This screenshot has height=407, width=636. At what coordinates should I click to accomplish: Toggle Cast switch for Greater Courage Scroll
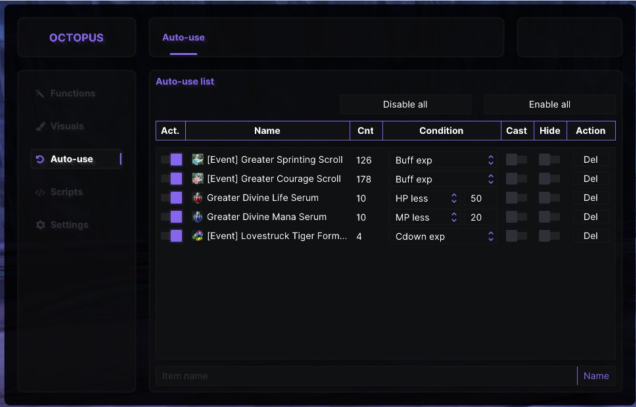[x=516, y=179]
